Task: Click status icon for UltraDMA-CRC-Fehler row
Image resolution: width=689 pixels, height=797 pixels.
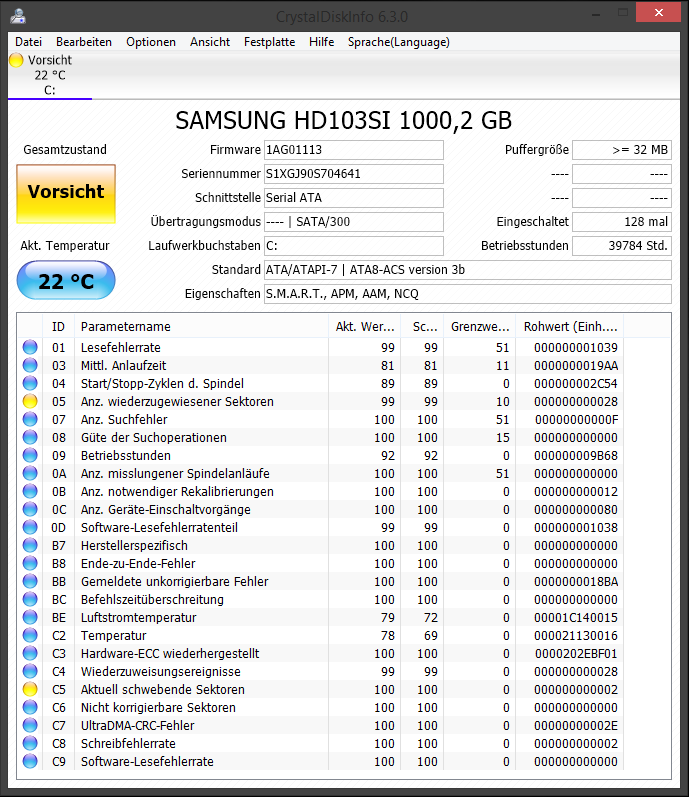Action: click(x=30, y=725)
